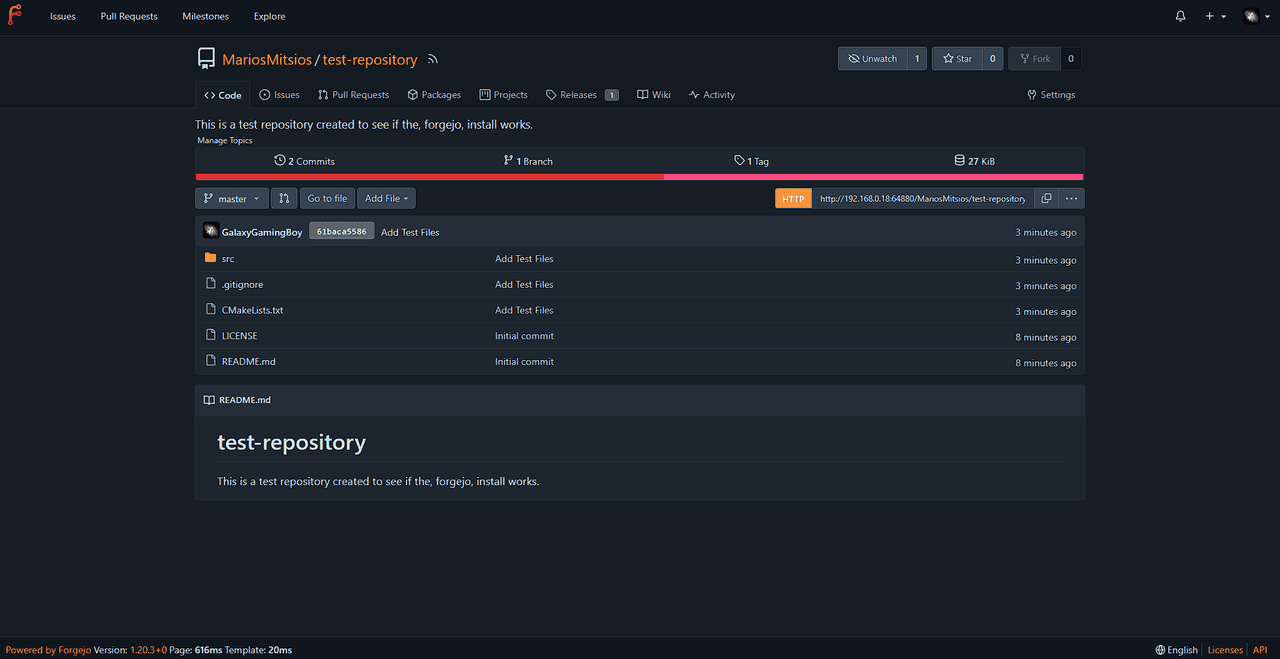Image resolution: width=1280 pixels, height=659 pixels.
Task: Open Pull Requests in the top navigation
Action: point(129,16)
